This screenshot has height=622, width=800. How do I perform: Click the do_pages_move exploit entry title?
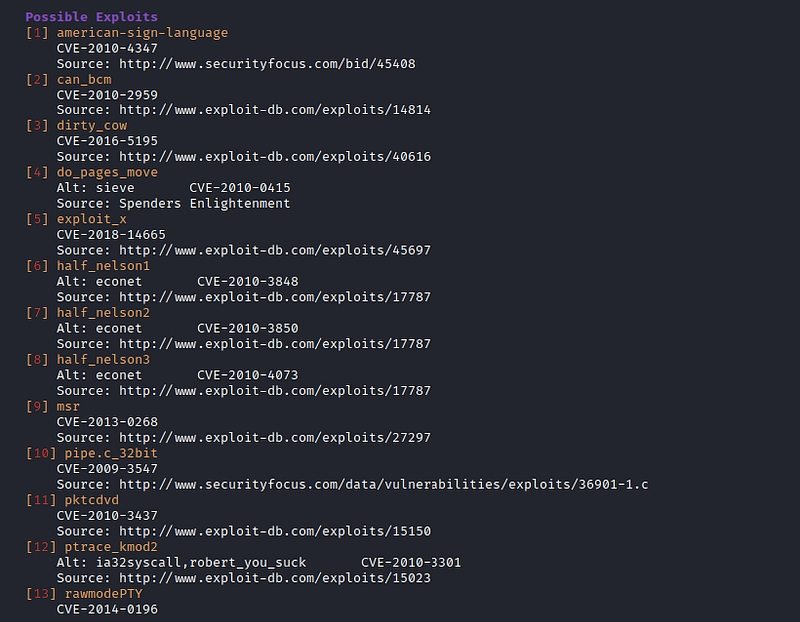pyautogui.click(x=107, y=172)
